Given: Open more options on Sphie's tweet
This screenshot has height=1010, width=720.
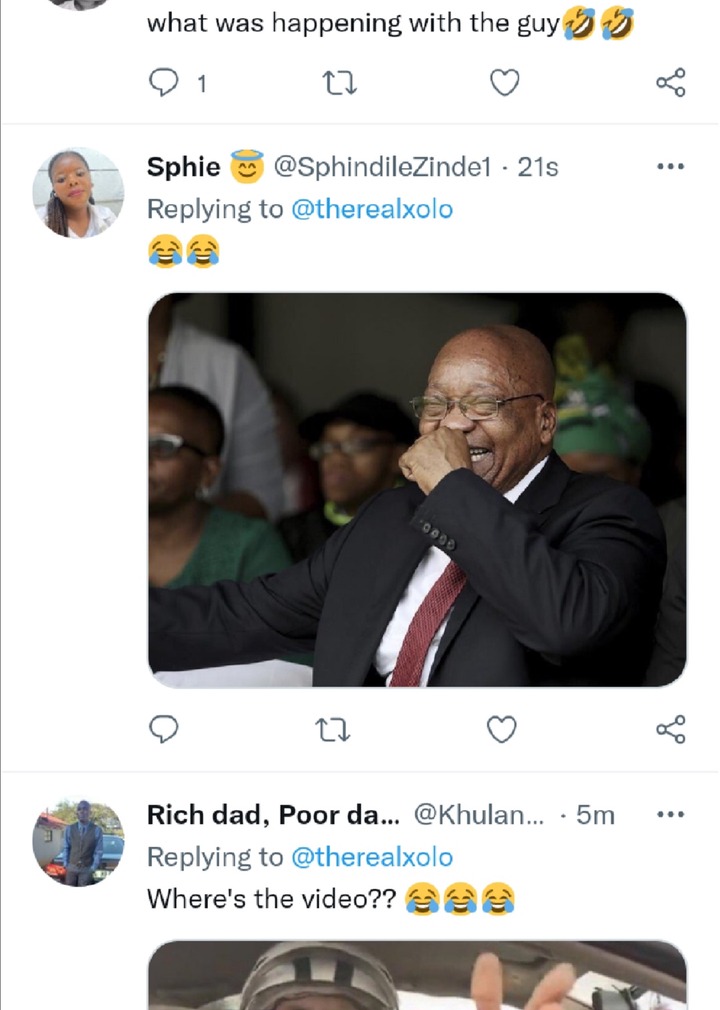Looking at the screenshot, I should pos(669,168).
